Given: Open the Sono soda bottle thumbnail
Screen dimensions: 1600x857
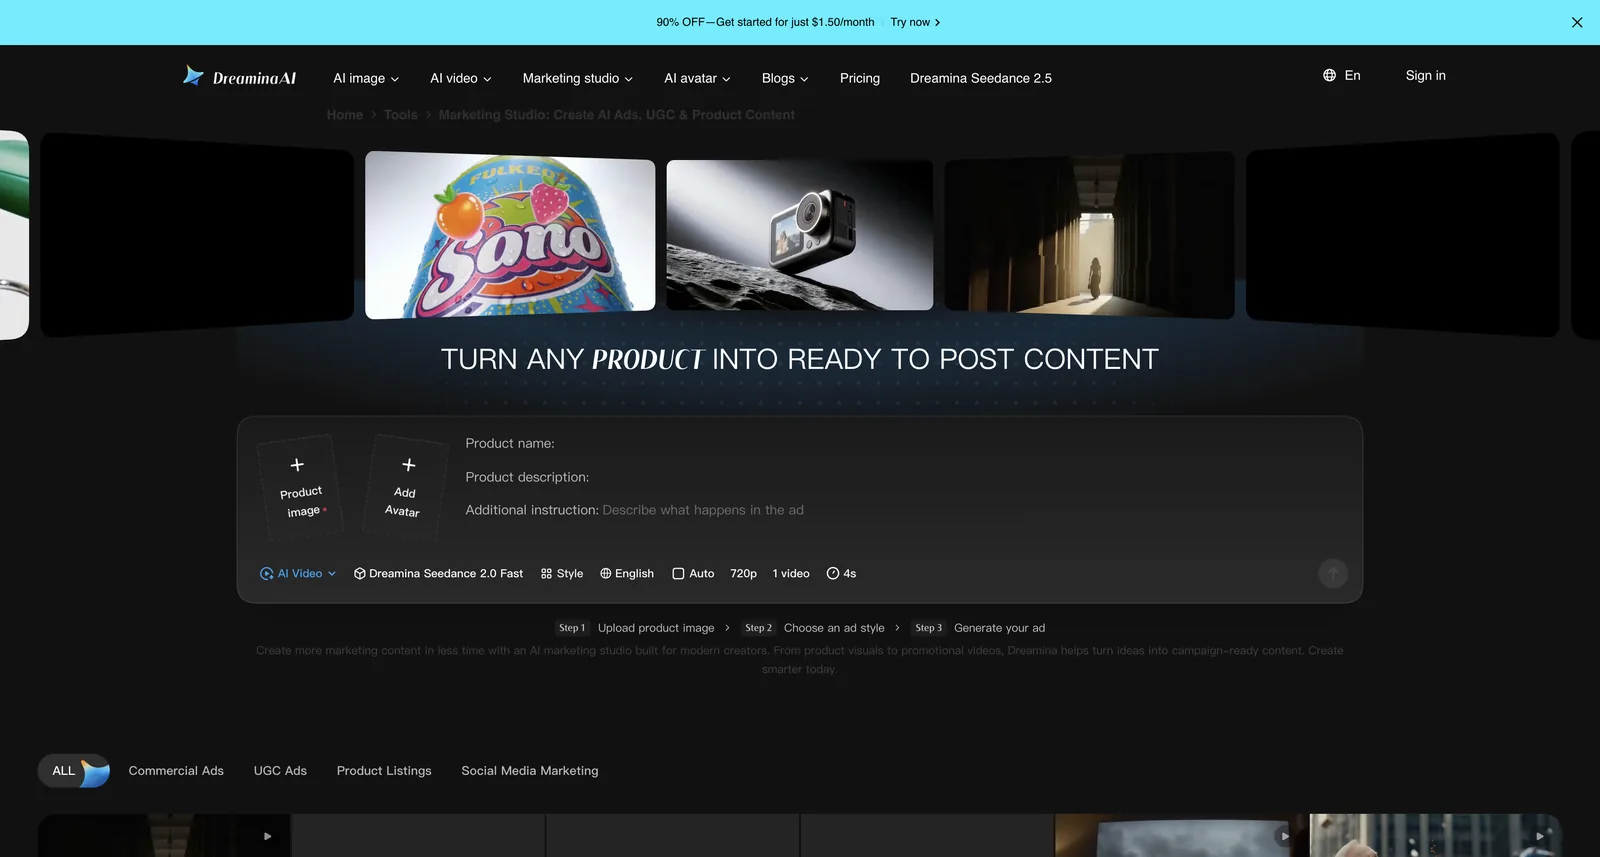Looking at the screenshot, I should tap(510, 235).
